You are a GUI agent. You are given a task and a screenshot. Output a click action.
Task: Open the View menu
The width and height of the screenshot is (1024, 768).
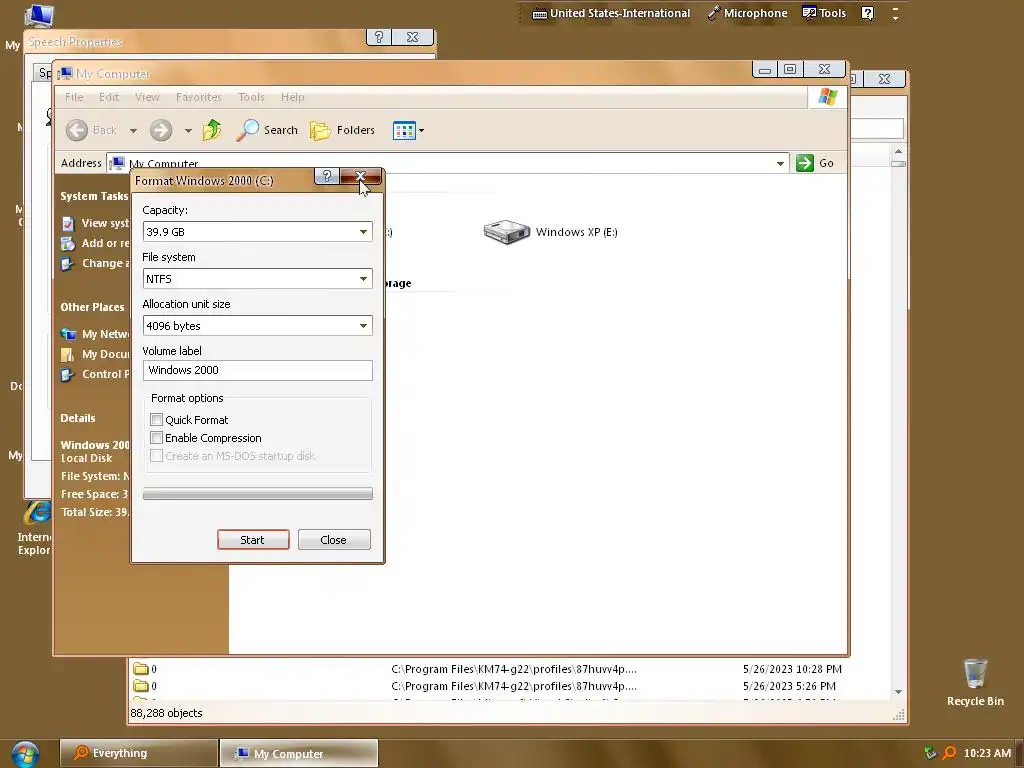coord(147,97)
